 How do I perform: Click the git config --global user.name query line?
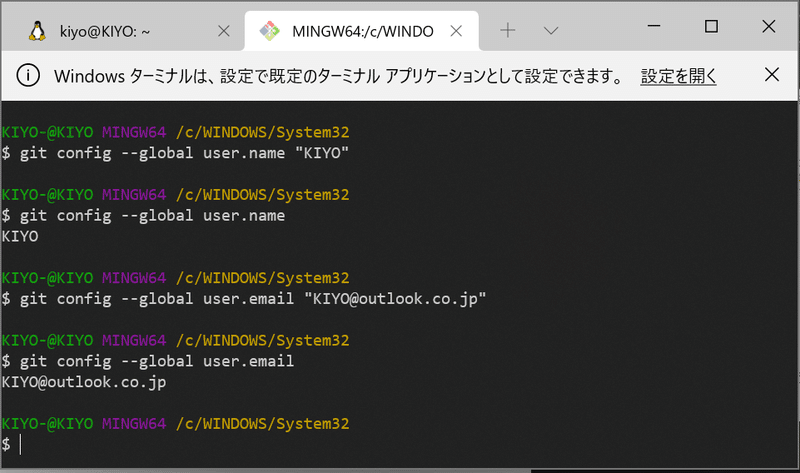point(143,216)
